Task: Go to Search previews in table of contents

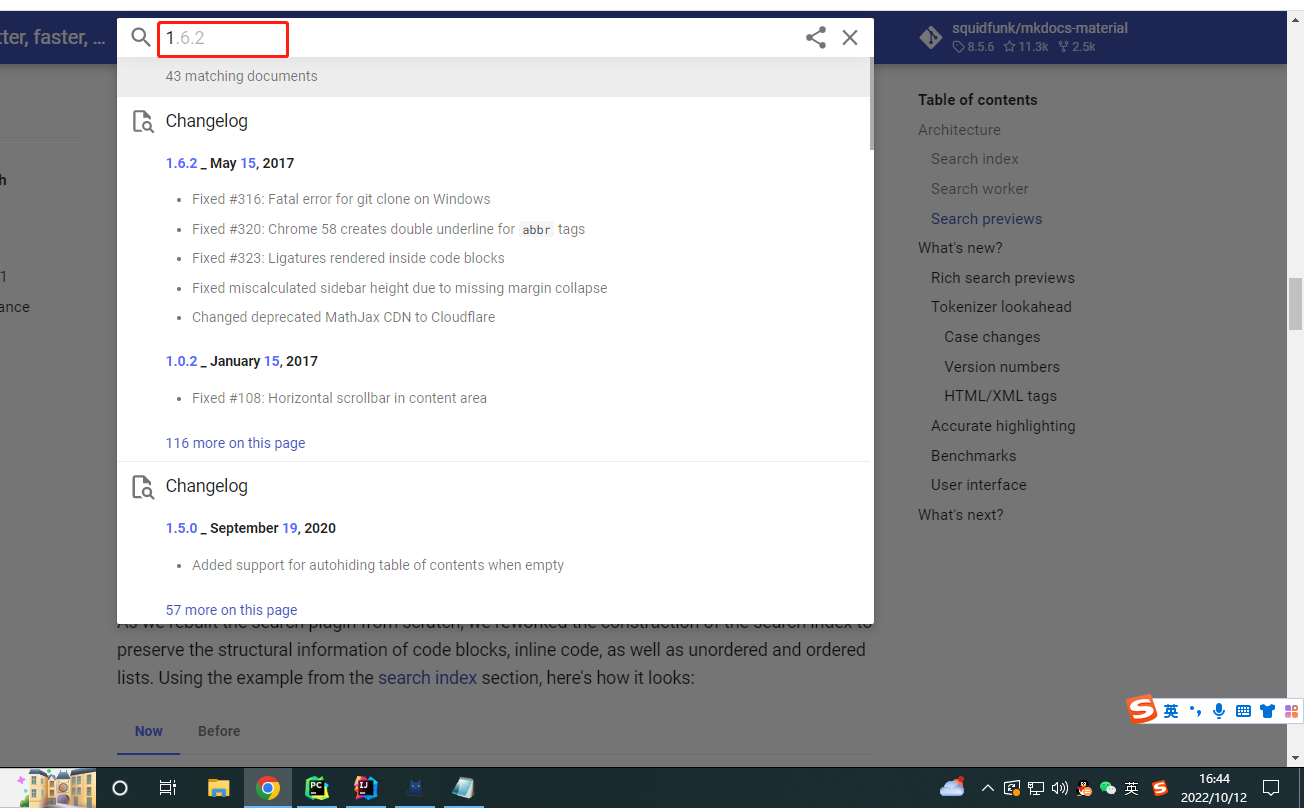Action: pyautogui.click(x=986, y=219)
